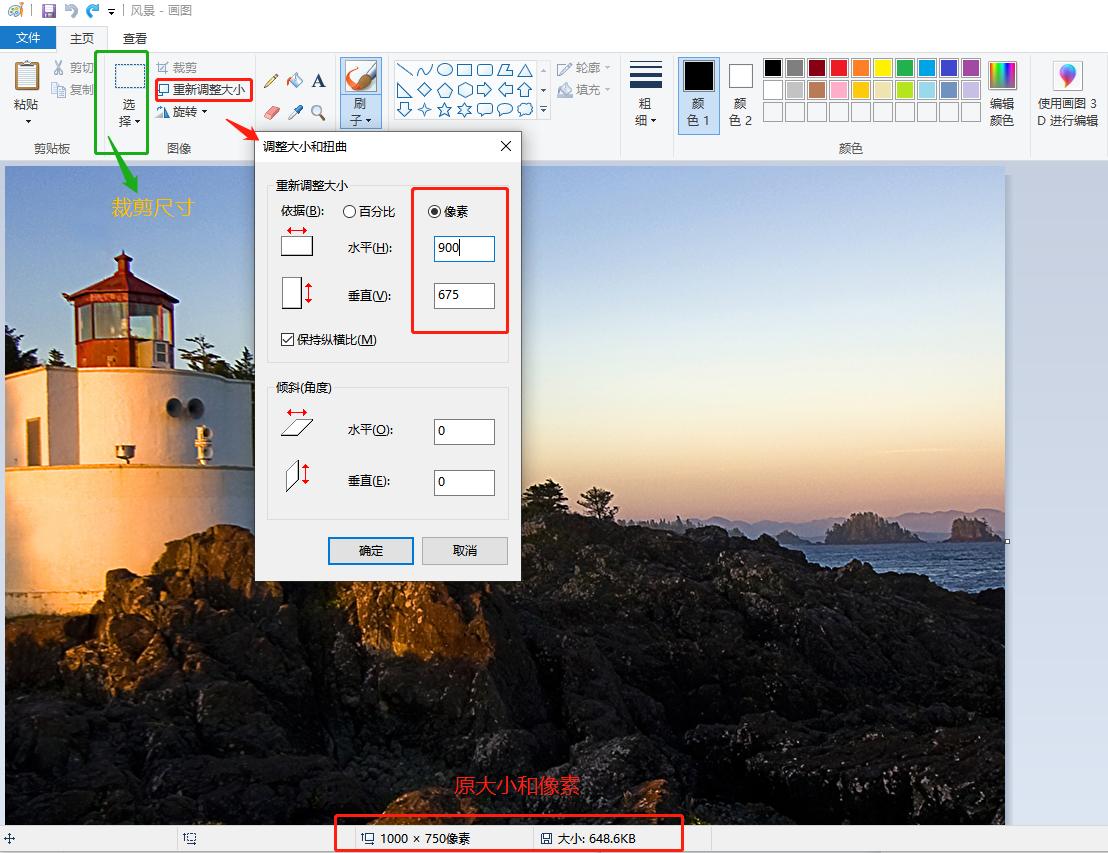Toggle the 保持纵横比 checkbox
This screenshot has width=1108, height=853.
click(x=288, y=340)
